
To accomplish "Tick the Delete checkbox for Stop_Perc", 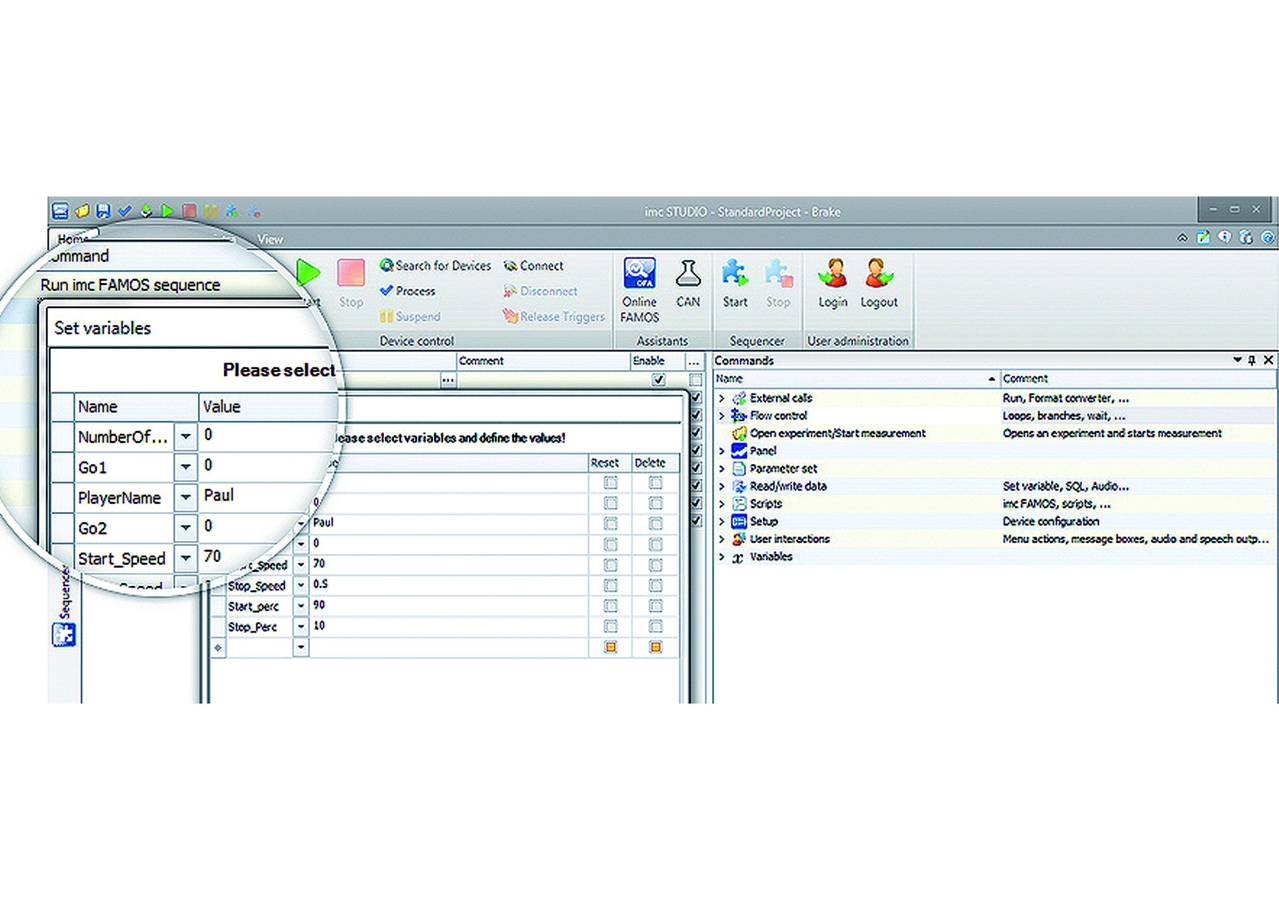I will click(656, 626).
